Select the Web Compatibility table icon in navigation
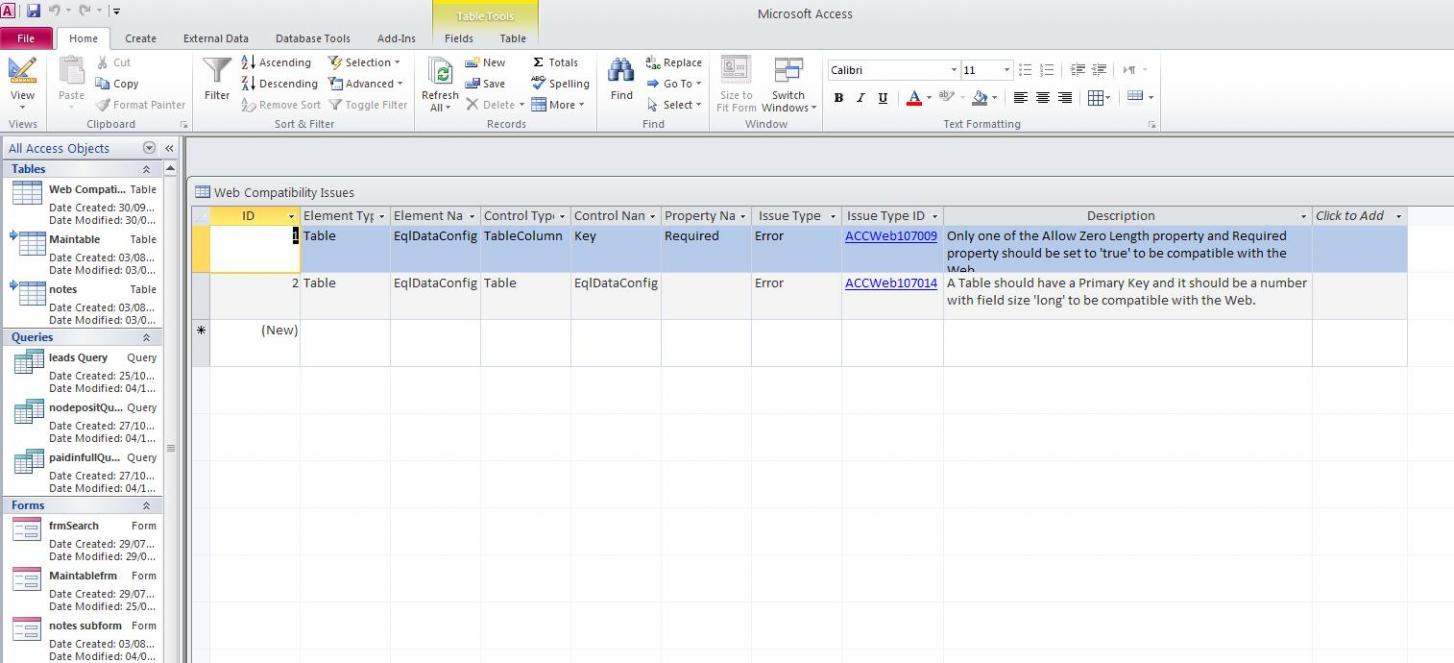The height and width of the screenshot is (663, 1454). tap(27, 194)
